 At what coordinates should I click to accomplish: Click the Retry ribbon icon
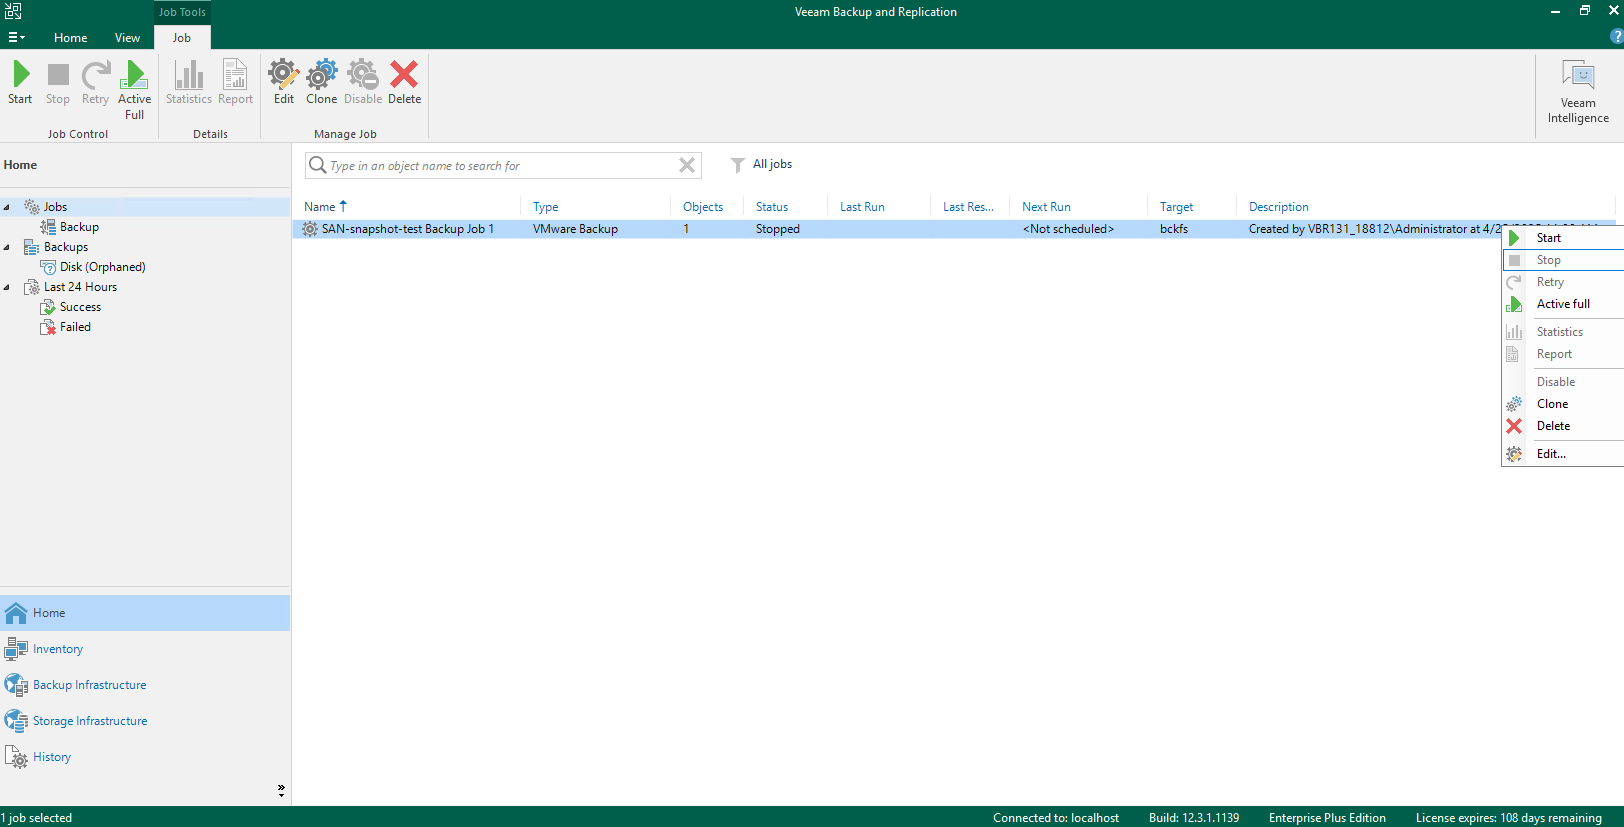[x=95, y=75]
